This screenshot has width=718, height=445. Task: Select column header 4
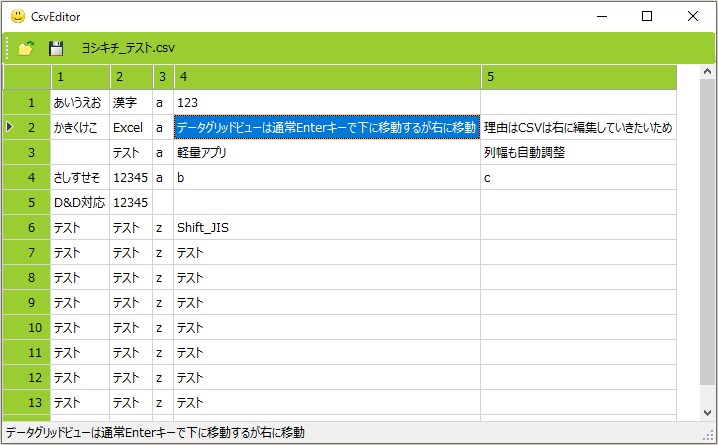pyautogui.click(x=327, y=77)
